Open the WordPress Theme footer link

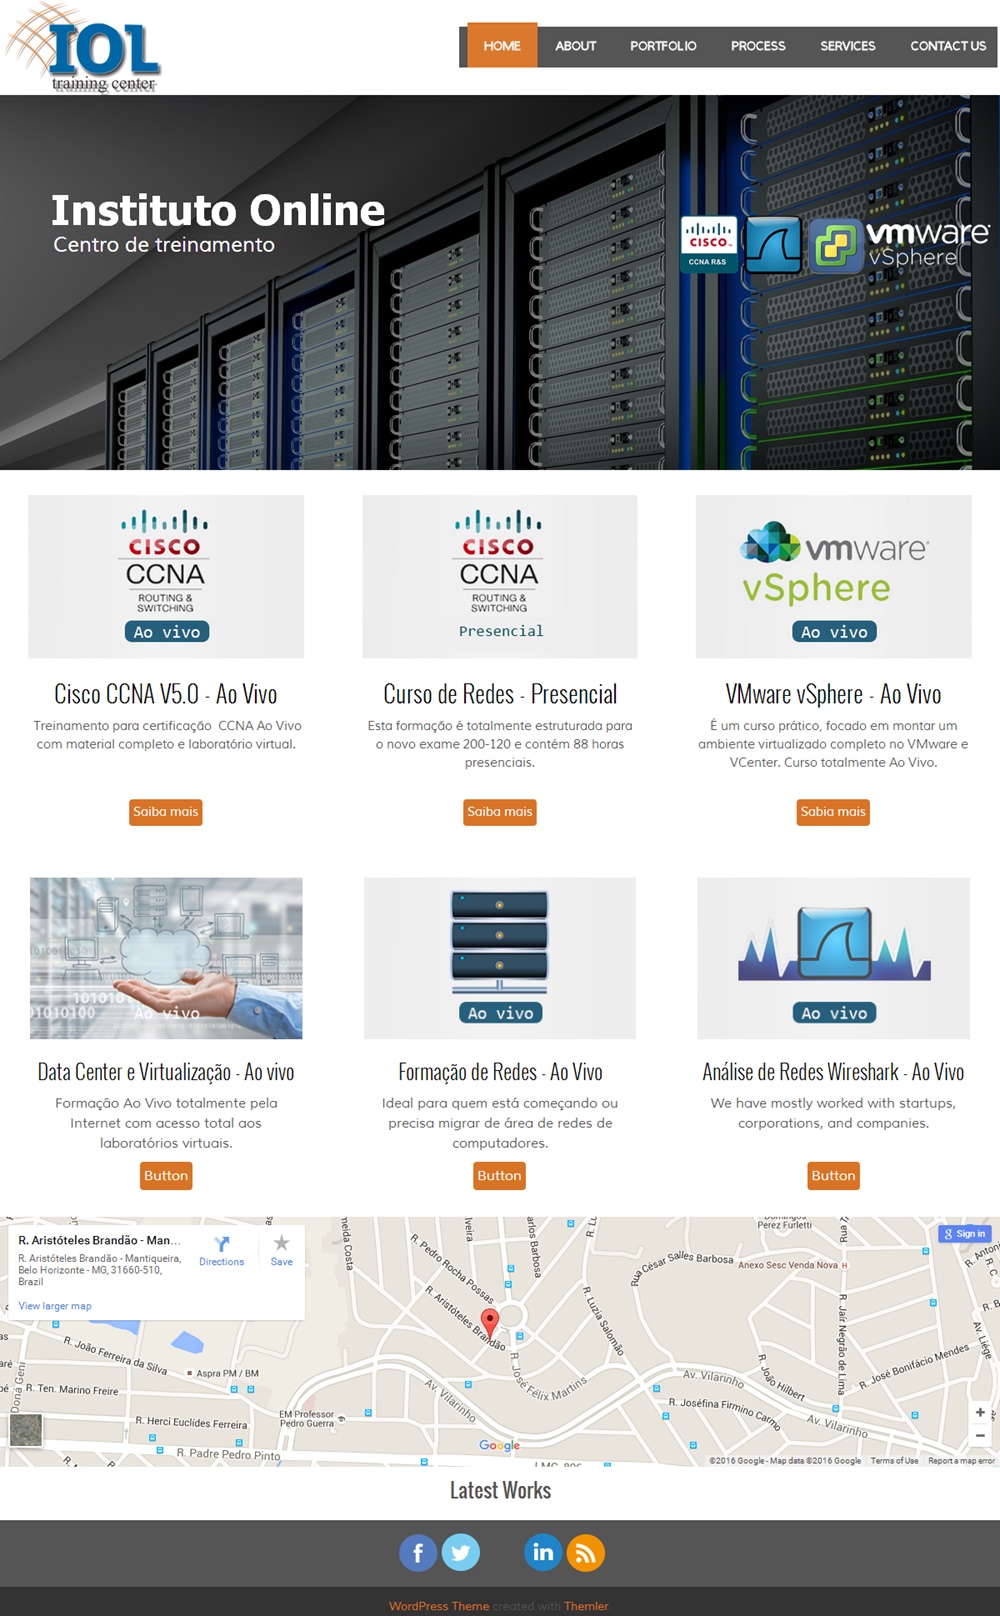click(439, 1606)
